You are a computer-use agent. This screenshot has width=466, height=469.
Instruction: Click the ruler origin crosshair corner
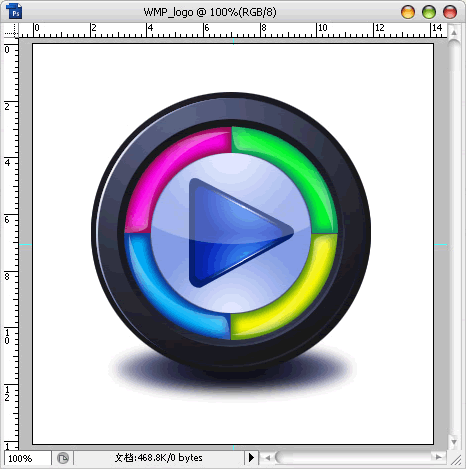pos(11,30)
